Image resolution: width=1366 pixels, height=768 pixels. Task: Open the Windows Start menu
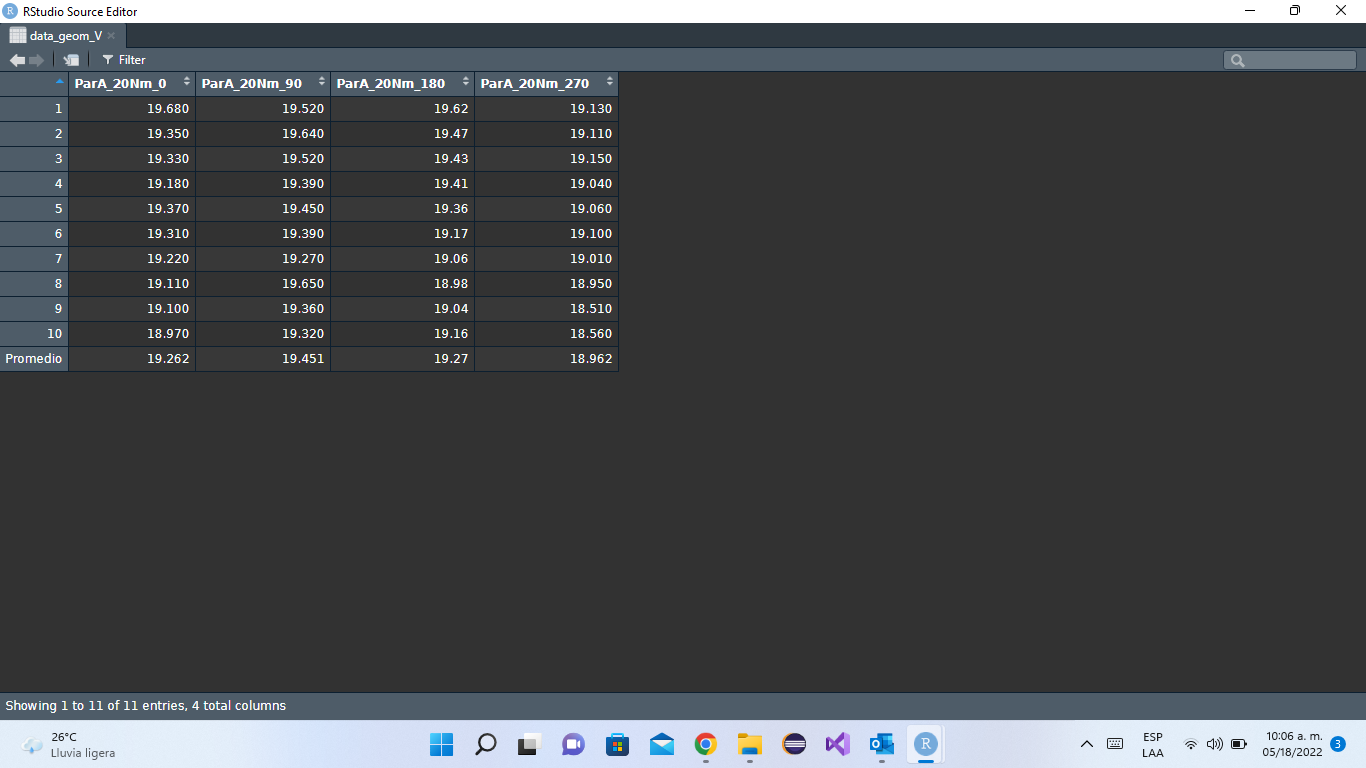441,744
